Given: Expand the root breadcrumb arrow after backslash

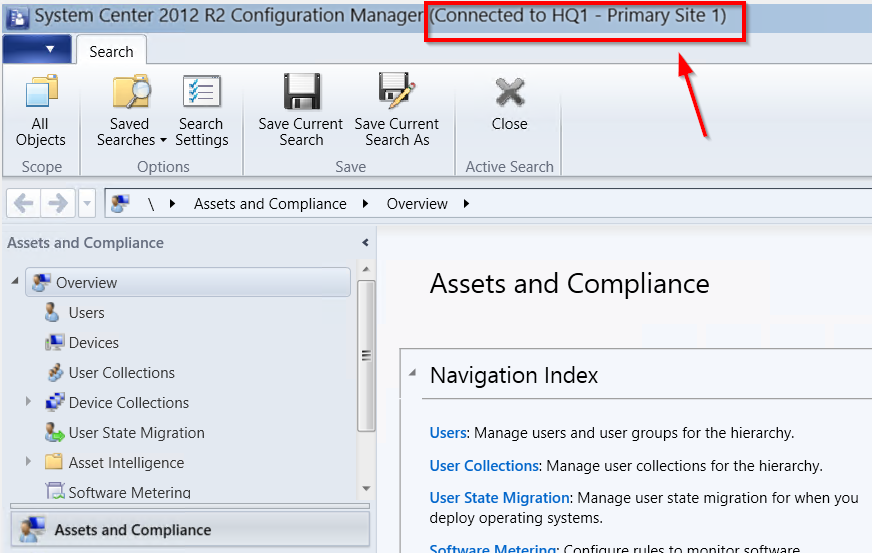Looking at the screenshot, I should click(172, 204).
